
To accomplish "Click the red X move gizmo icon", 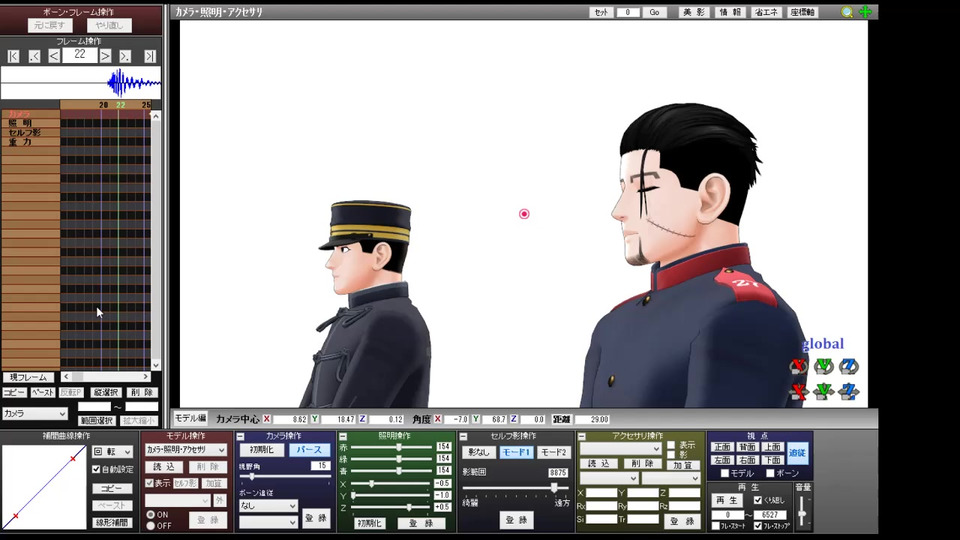I will coord(799,391).
